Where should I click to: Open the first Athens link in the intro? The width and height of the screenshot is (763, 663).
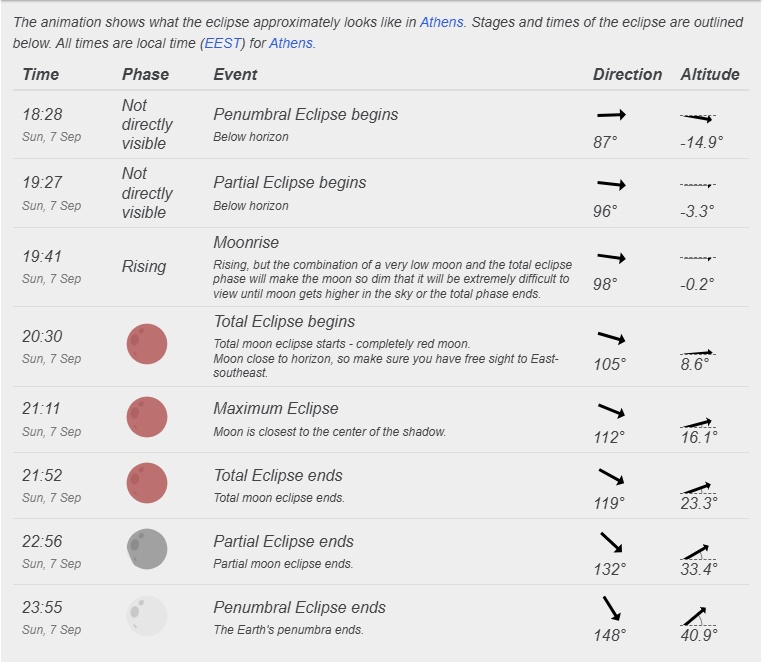tap(442, 22)
